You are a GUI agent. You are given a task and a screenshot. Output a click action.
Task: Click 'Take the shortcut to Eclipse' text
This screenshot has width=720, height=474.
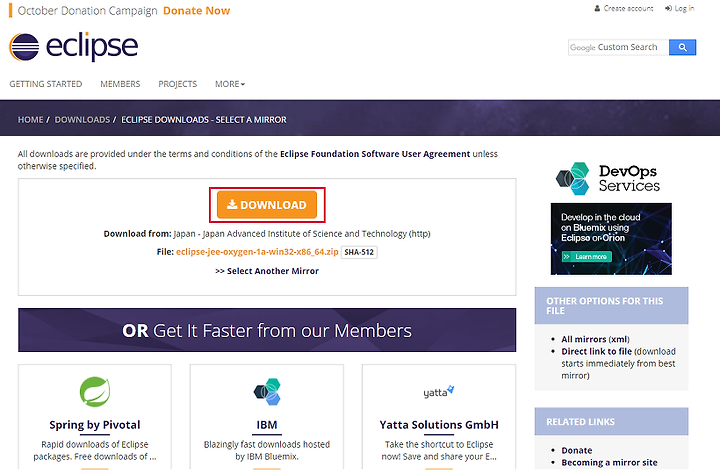pos(439,451)
